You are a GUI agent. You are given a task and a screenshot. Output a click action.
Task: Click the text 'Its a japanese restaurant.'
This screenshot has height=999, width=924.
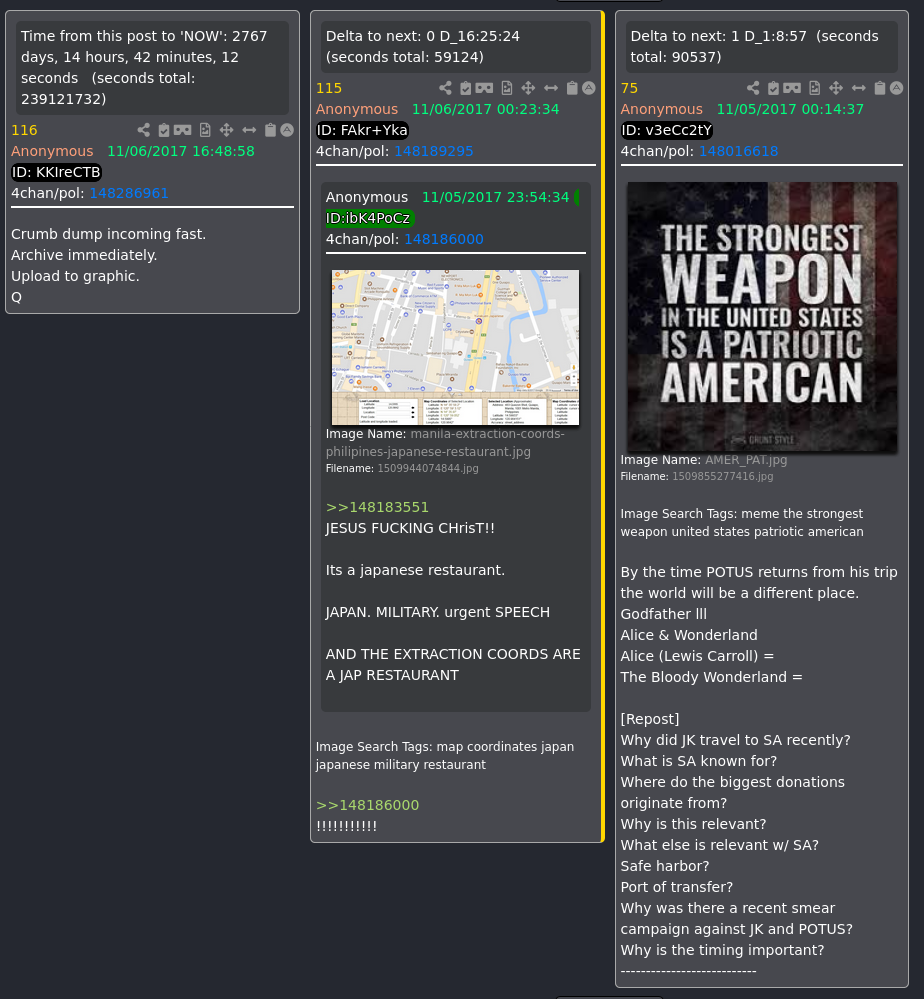(x=415, y=570)
